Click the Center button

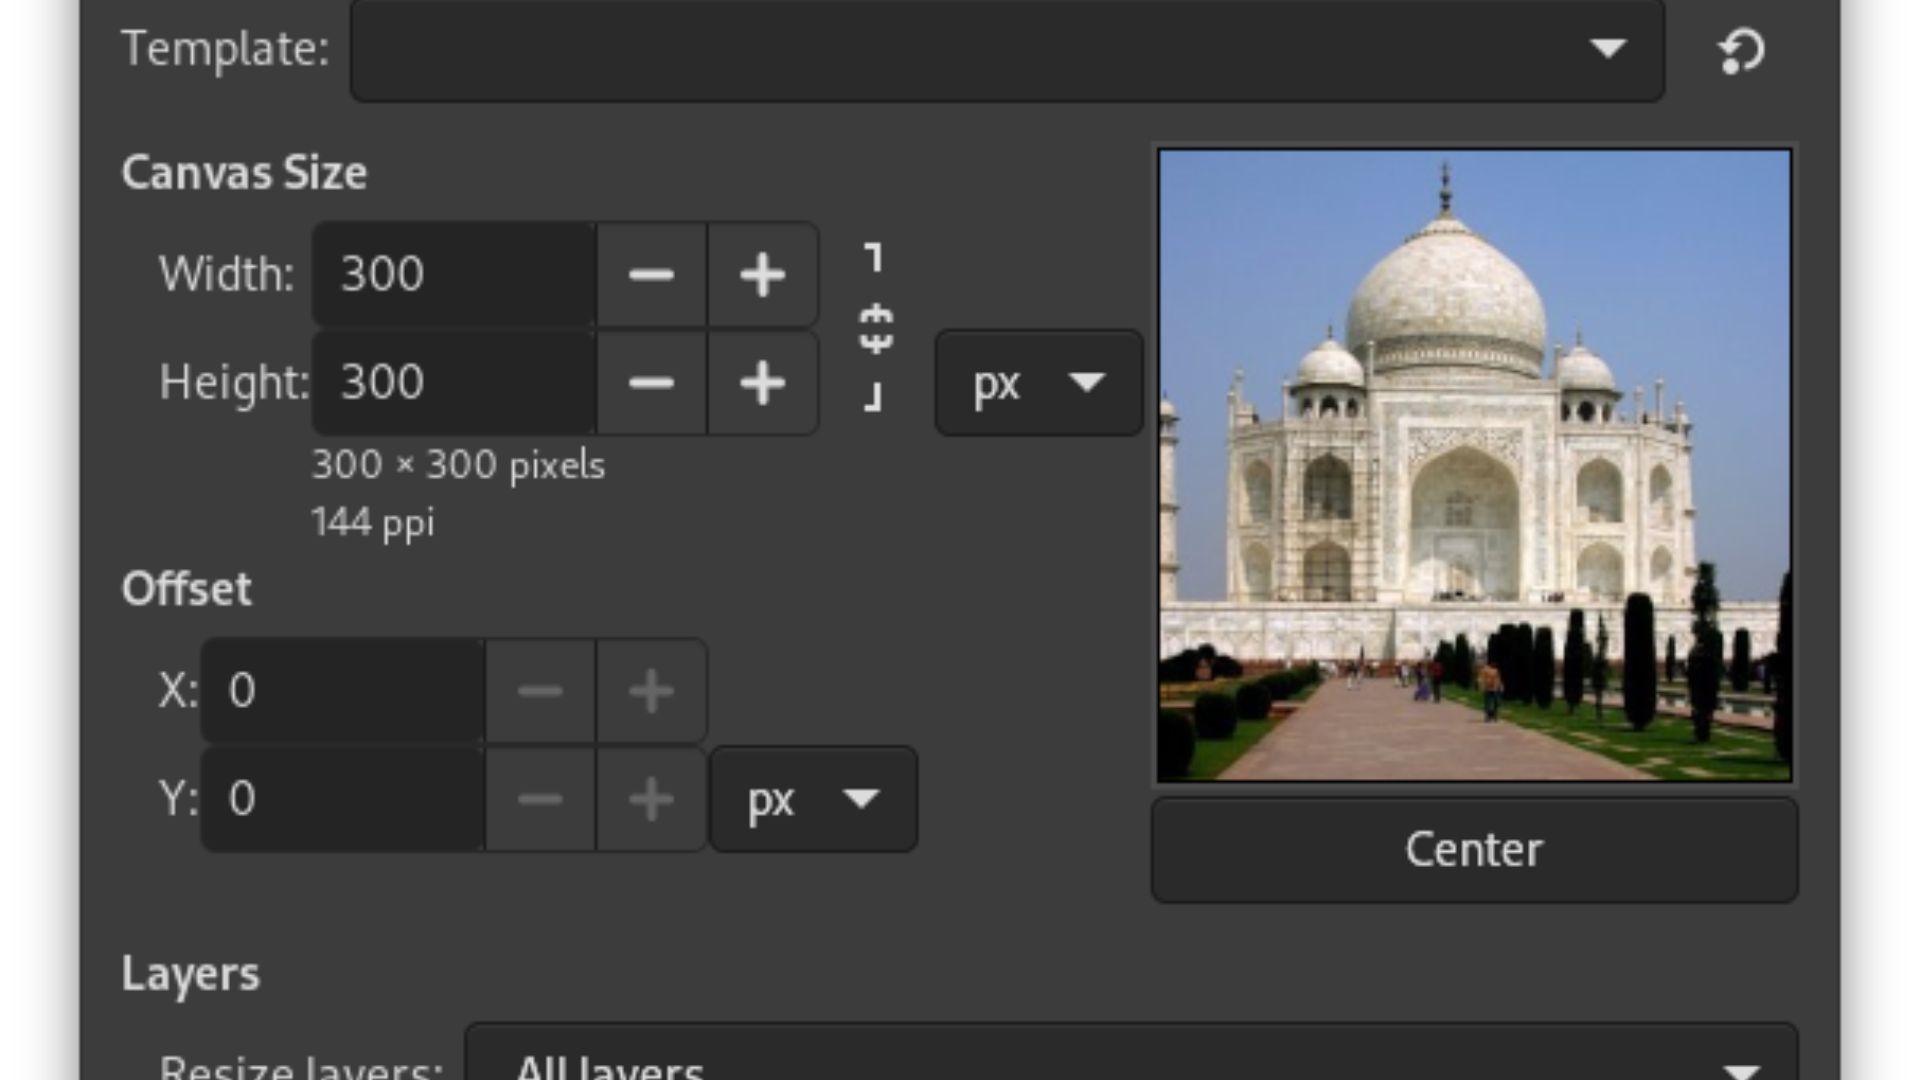(x=1475, y=850)
